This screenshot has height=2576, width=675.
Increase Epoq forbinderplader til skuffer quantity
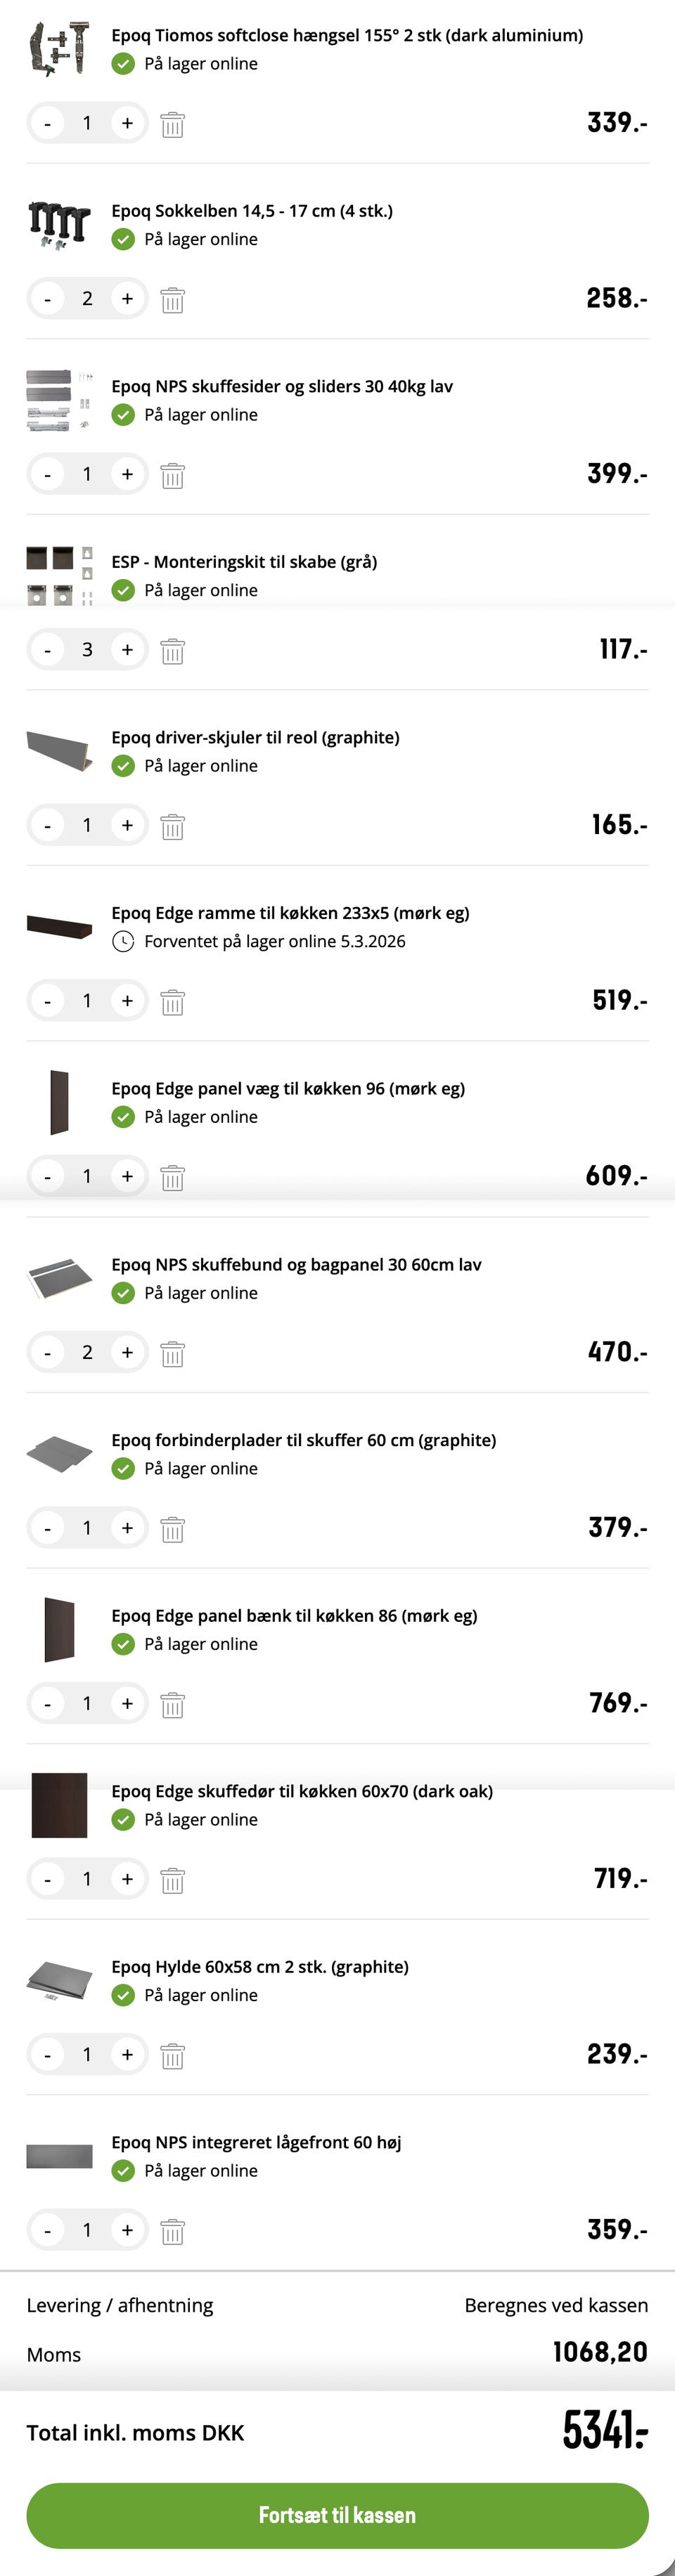tap(127, 1528)
